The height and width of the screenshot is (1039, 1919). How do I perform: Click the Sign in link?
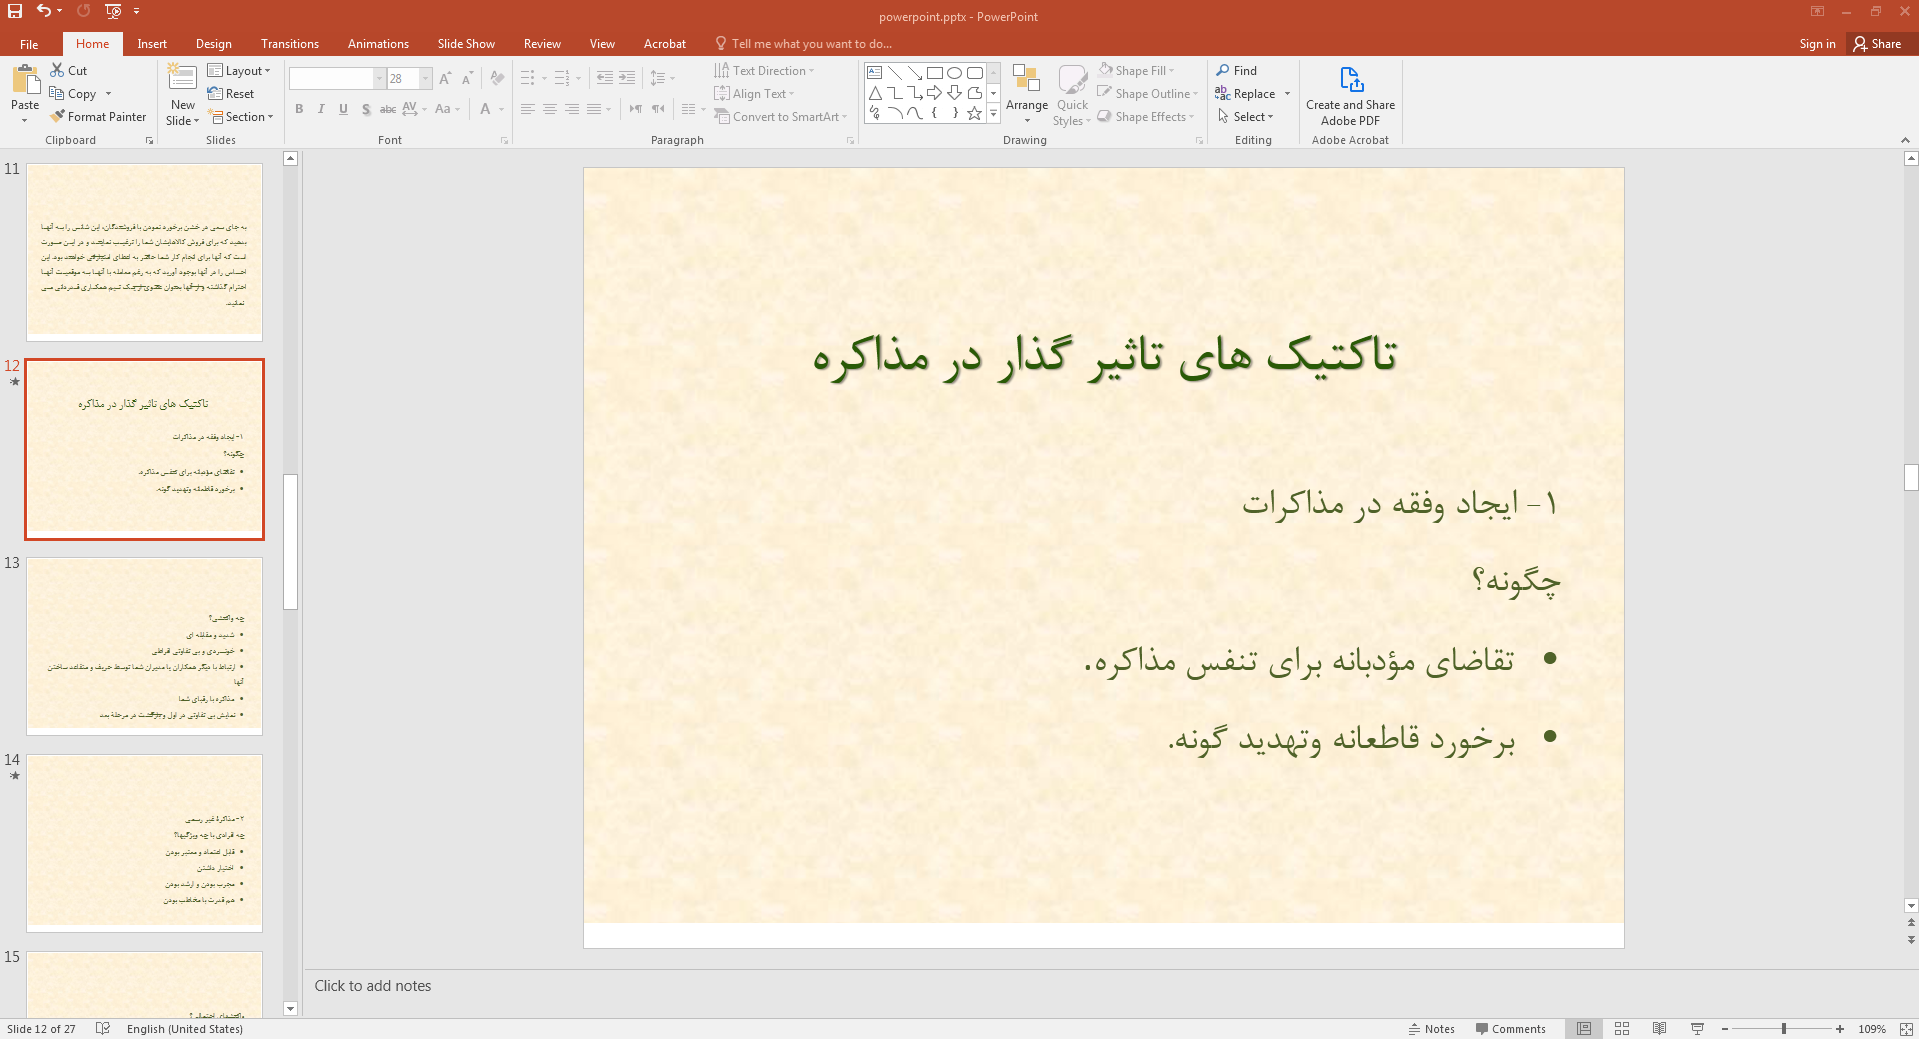(x=1816, y=44)
